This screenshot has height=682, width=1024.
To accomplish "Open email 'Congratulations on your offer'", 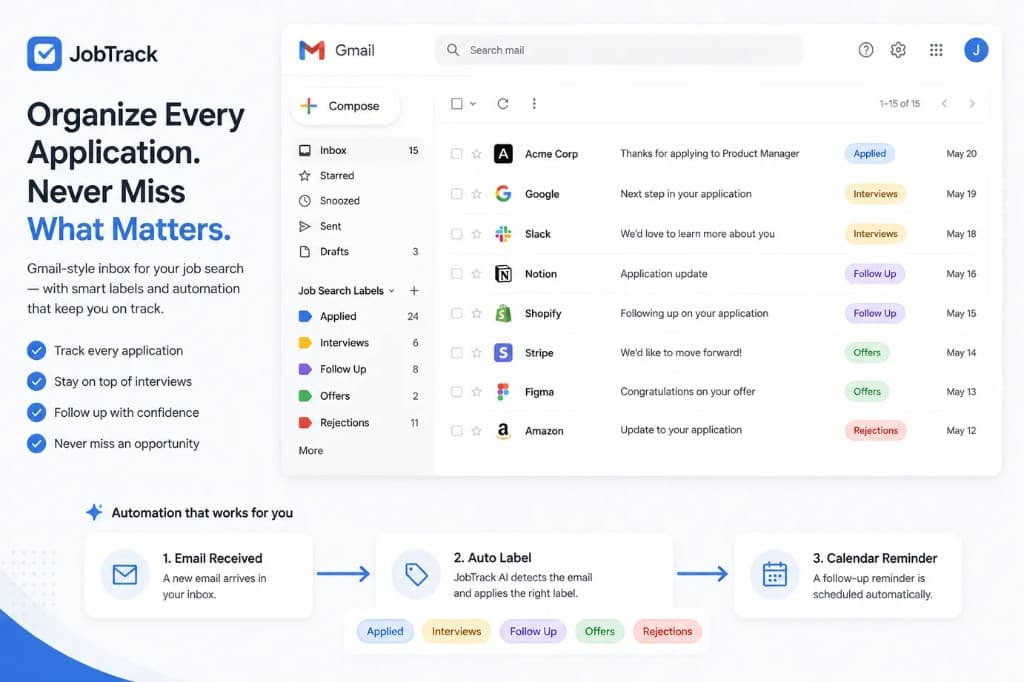I will click(688, 392).
